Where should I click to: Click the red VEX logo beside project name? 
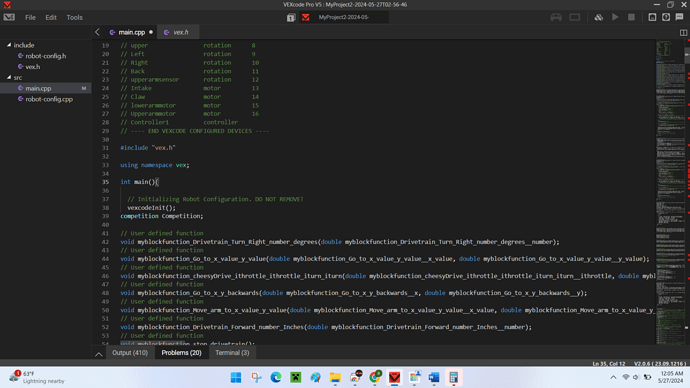click(305, 18)
